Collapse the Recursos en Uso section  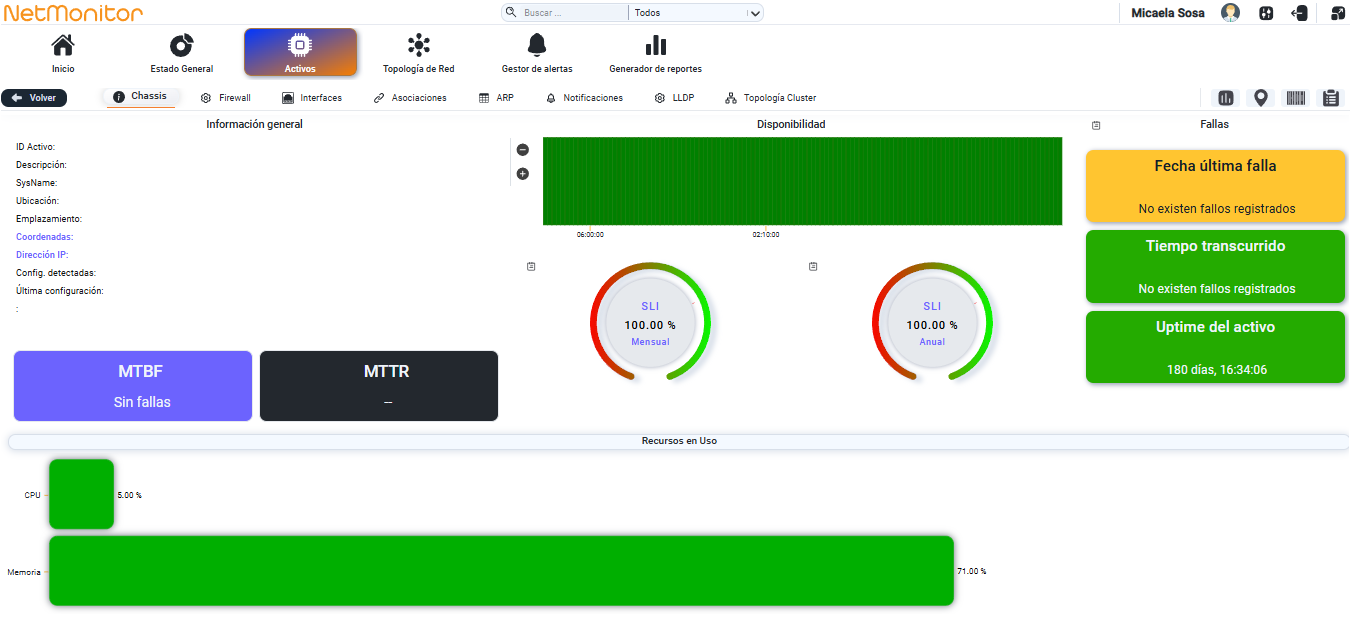point(679,441)
